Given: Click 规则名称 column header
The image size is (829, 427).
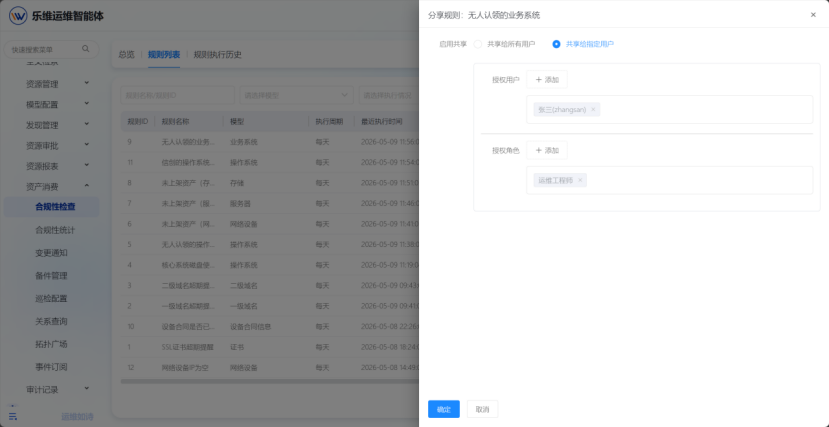Looking at the screenshot, I should pyautogui.click(x=175, y=122).
